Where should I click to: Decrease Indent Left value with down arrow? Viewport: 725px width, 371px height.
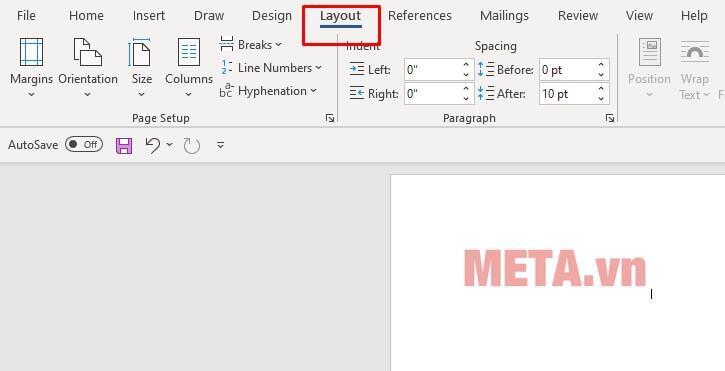click(466, 75)
